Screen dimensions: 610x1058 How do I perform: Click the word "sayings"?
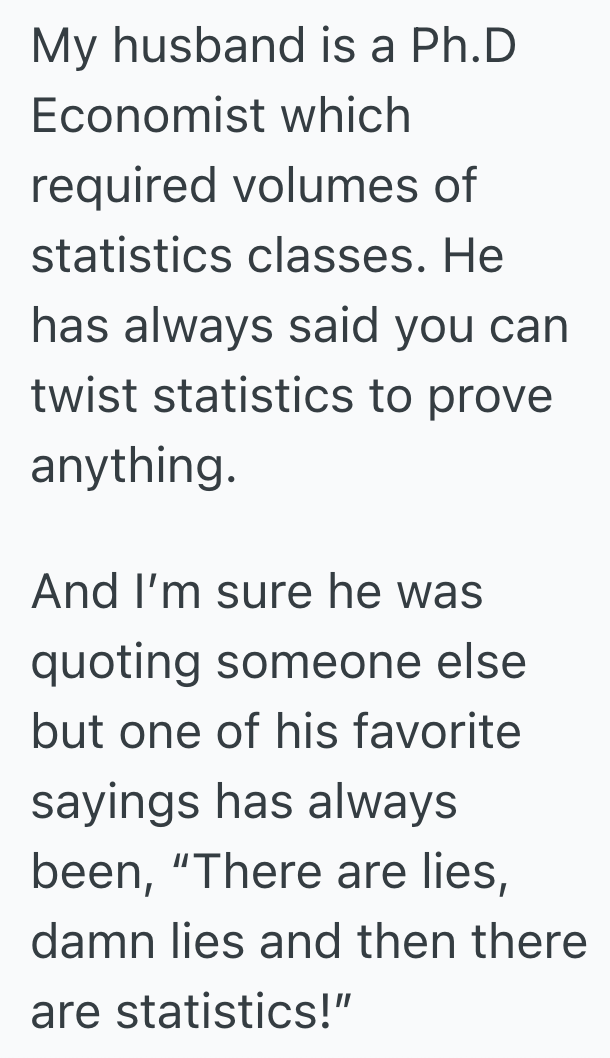pos(123,802)
